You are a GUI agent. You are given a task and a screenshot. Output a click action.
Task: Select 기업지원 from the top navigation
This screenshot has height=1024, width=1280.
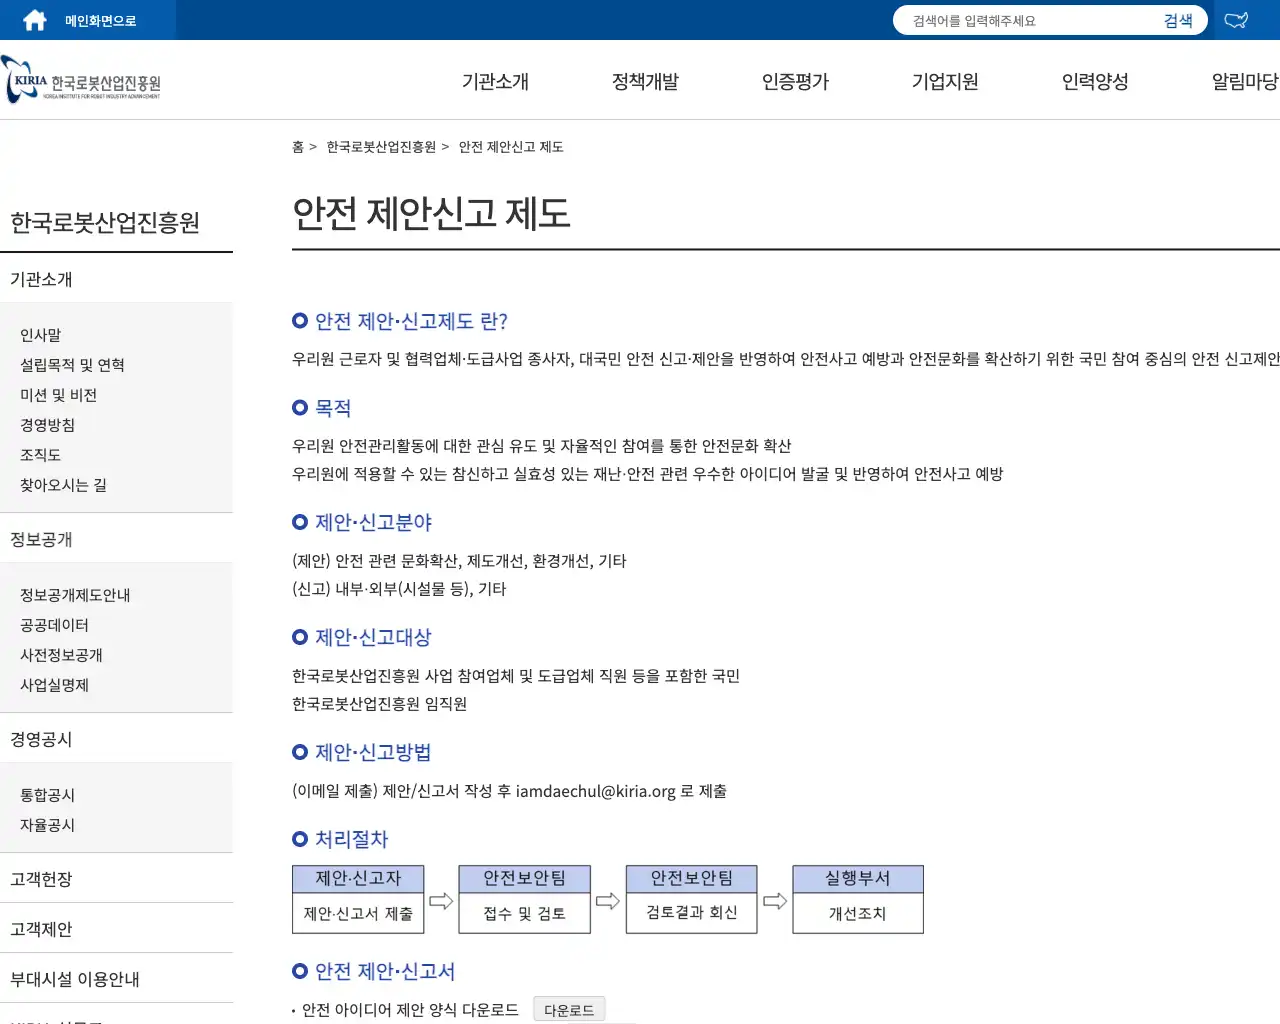pyautogui.click(x=943, y=81)
